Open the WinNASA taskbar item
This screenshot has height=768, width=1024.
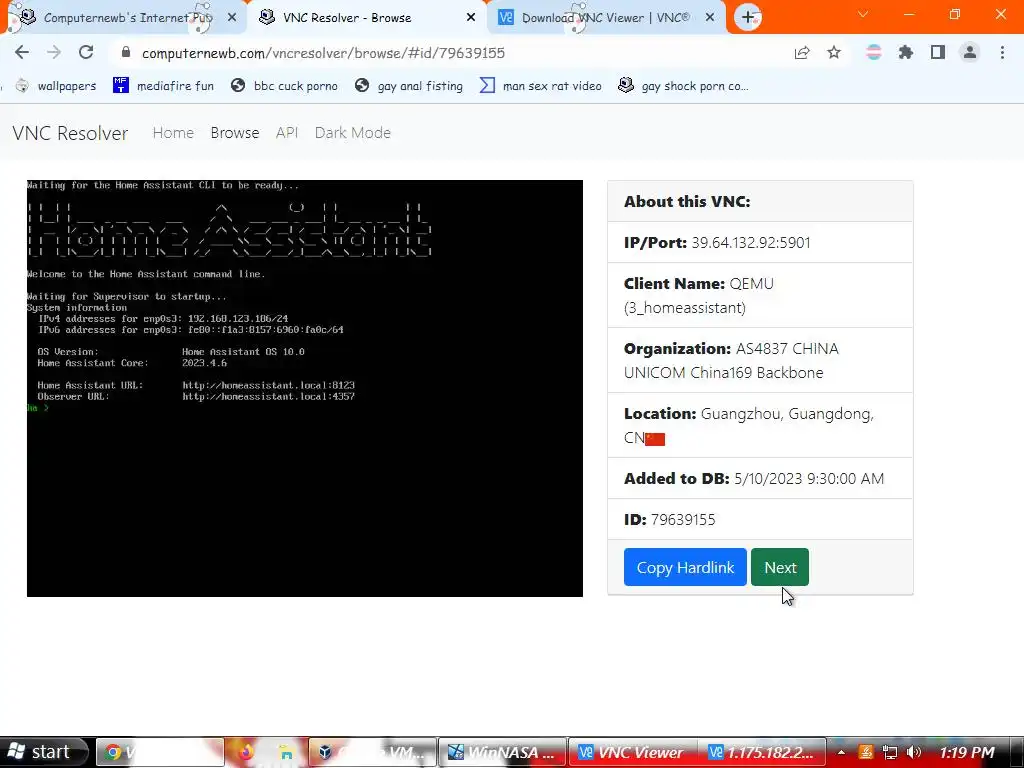[502, 752]
